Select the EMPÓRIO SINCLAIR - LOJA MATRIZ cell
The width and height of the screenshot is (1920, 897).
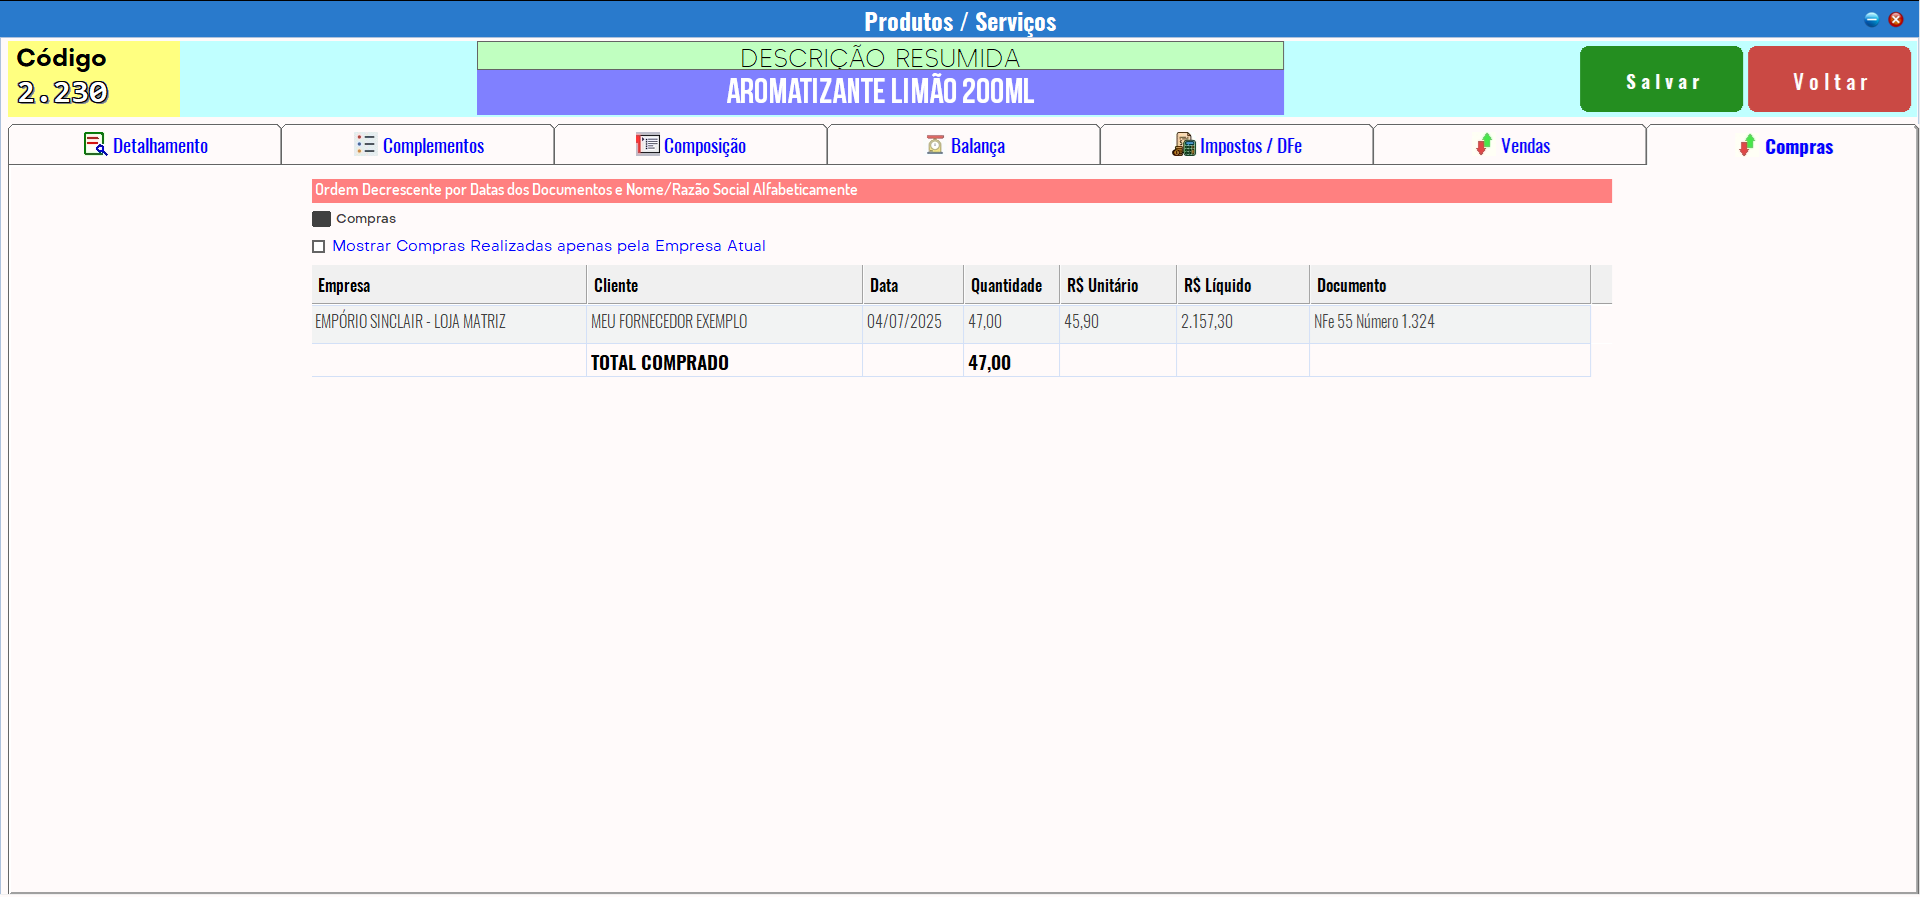coord(449,322)
